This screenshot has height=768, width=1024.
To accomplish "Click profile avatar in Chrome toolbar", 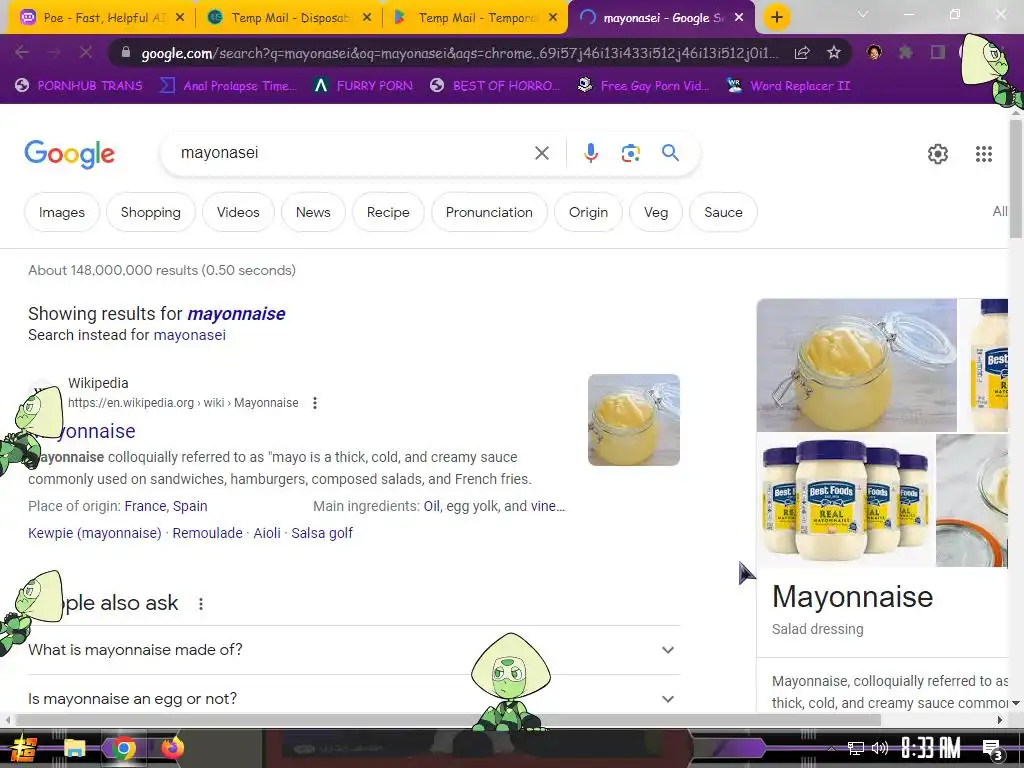I will [x=874, y=52].
